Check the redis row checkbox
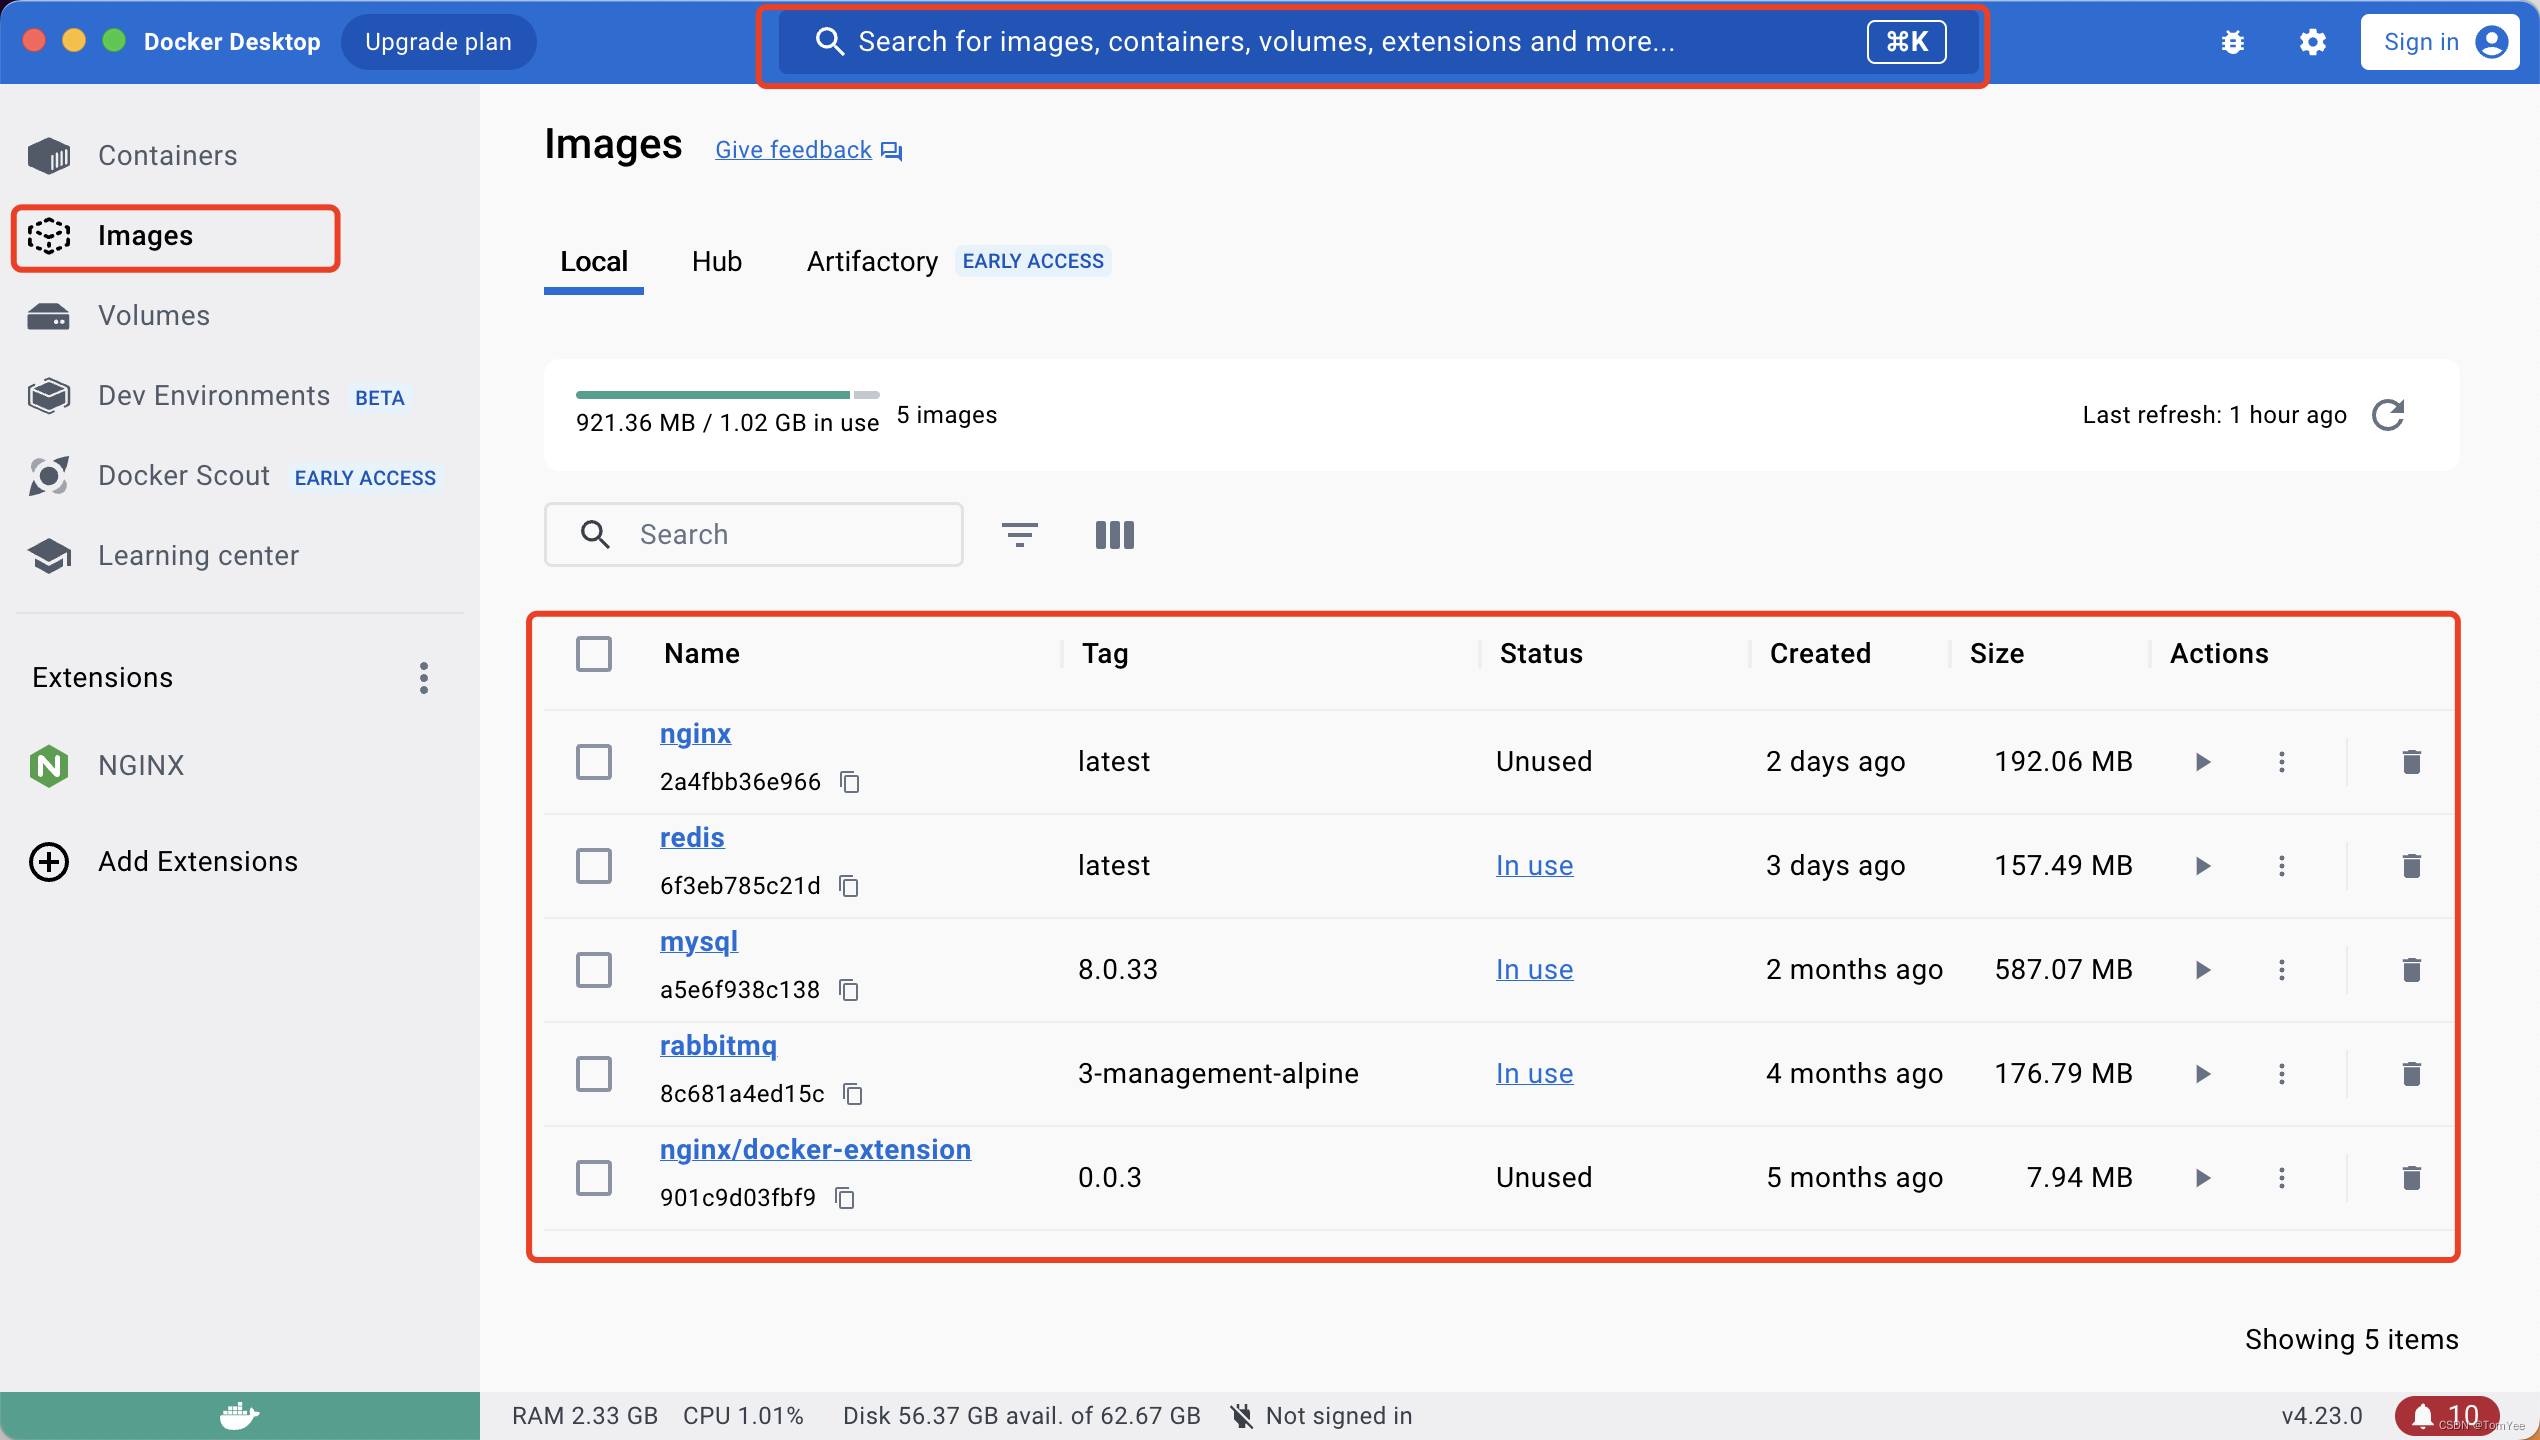The width and height of the screenshot is (2540, 1440). (x=594, y=866)
